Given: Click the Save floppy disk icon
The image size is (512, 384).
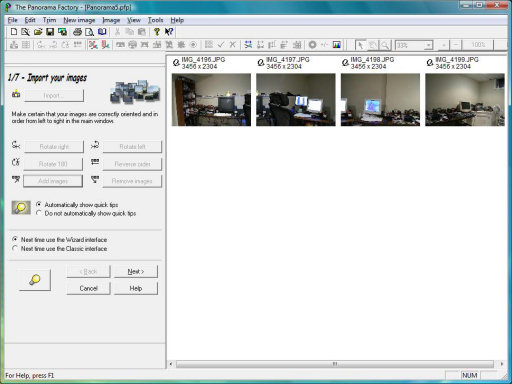Looking at the screenshot, I should (50, 32).
